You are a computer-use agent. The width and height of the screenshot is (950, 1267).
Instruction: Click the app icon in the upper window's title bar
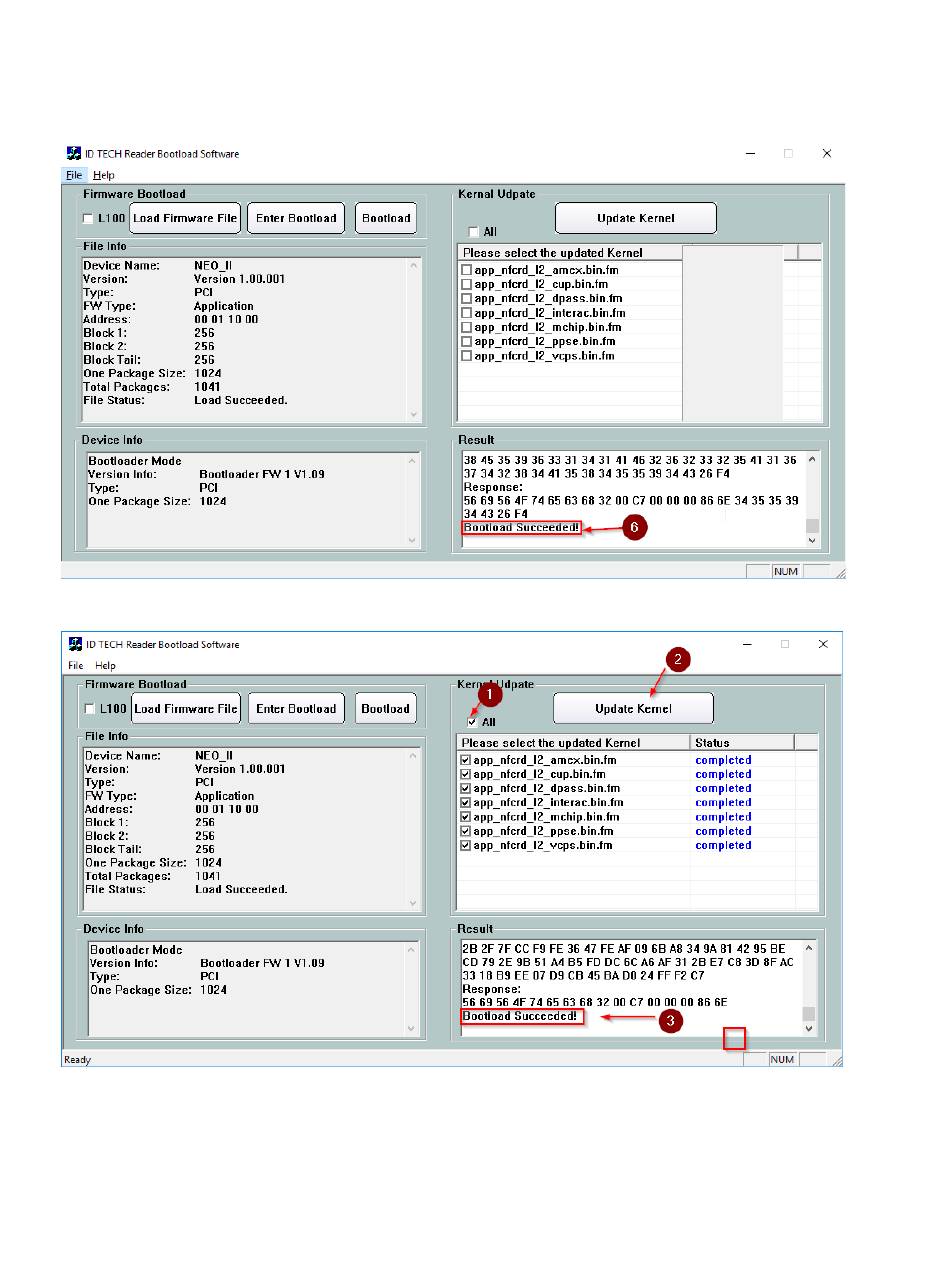click(x=74, y=153)
